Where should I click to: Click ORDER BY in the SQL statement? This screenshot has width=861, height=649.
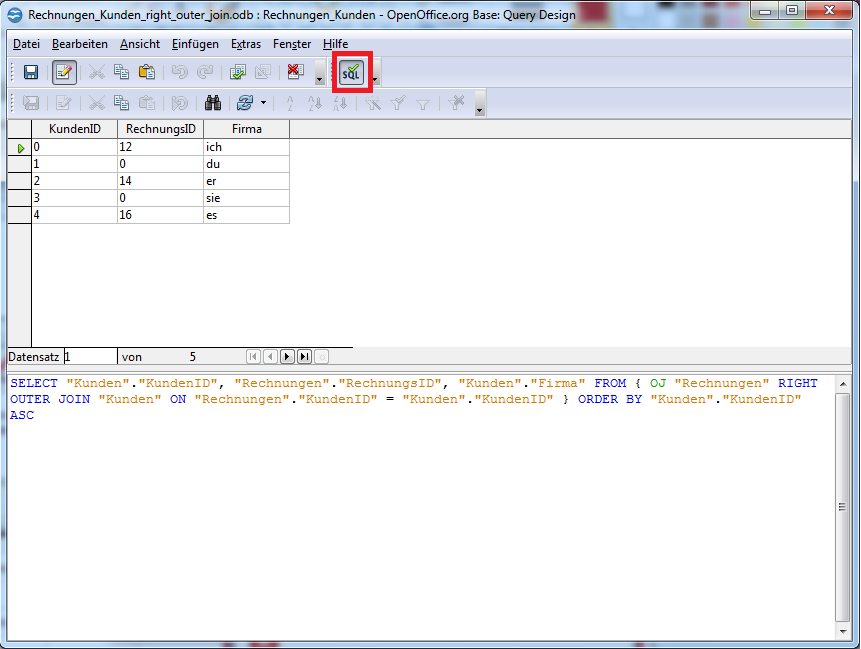(610, 399)
